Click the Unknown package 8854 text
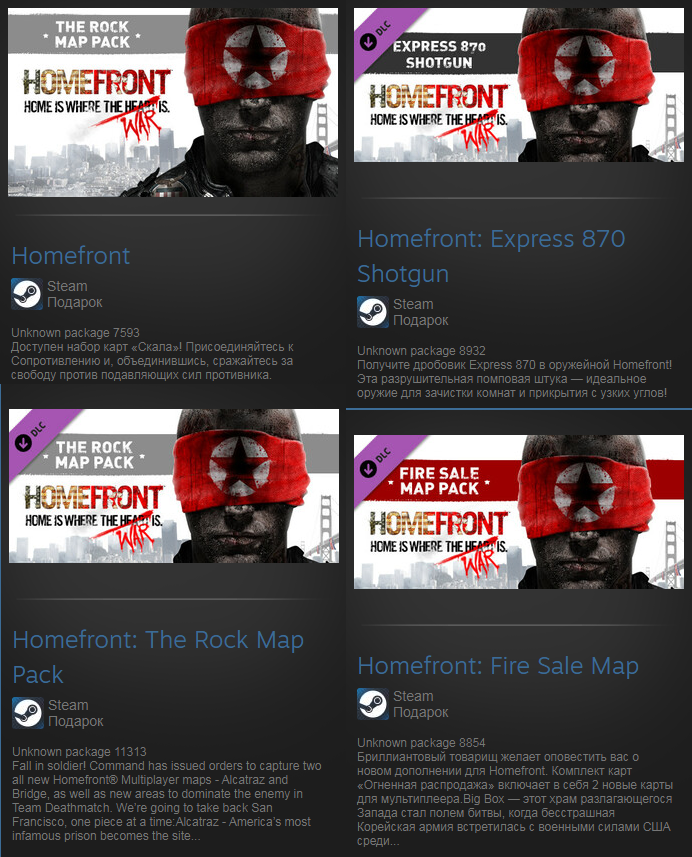 pos(421,742)
